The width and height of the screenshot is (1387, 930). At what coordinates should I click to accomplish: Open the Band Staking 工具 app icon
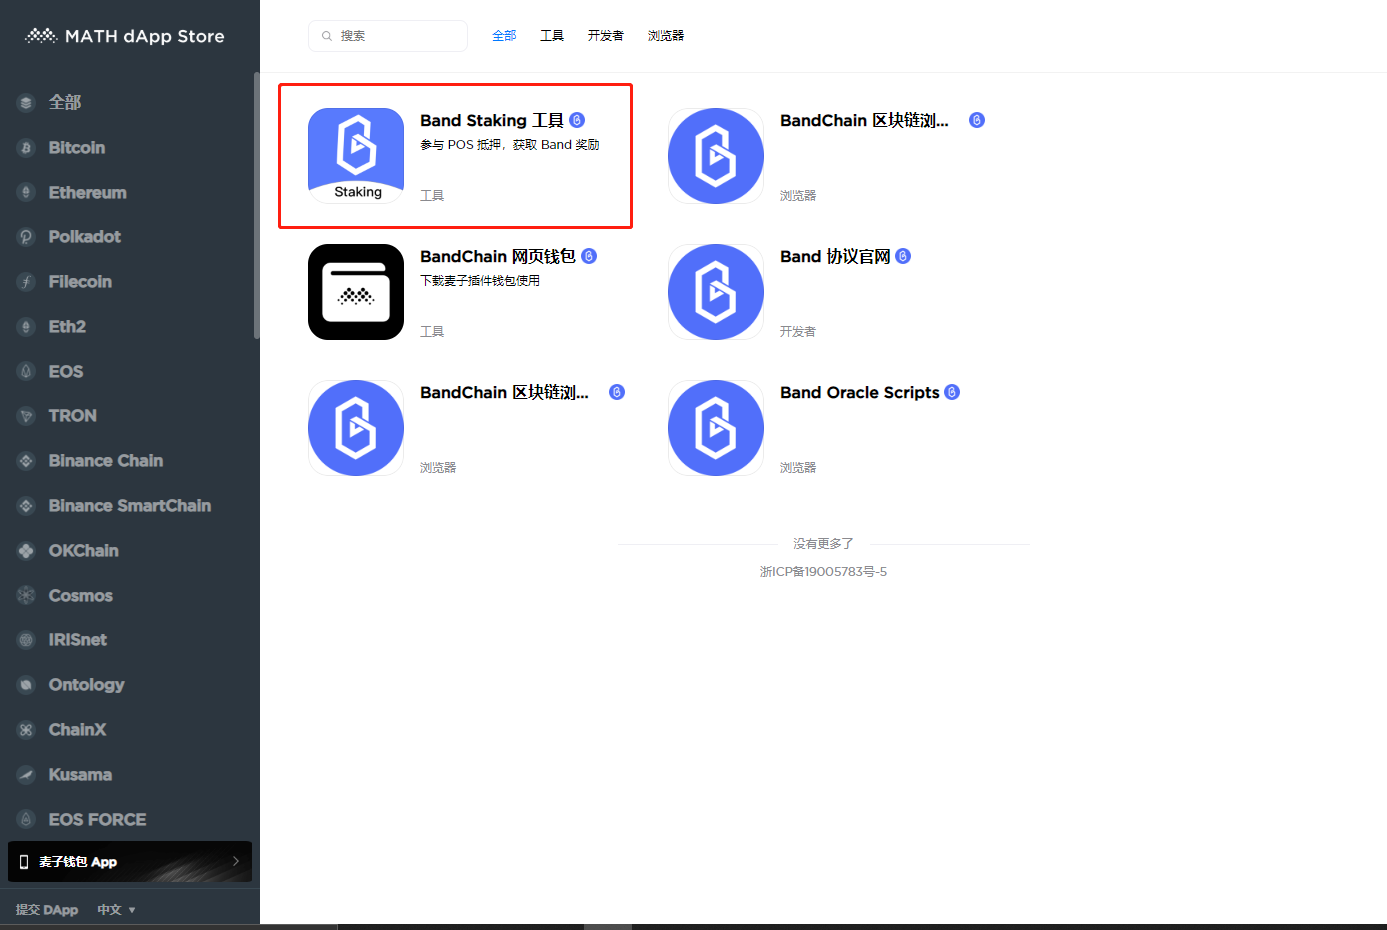point(356,156)
